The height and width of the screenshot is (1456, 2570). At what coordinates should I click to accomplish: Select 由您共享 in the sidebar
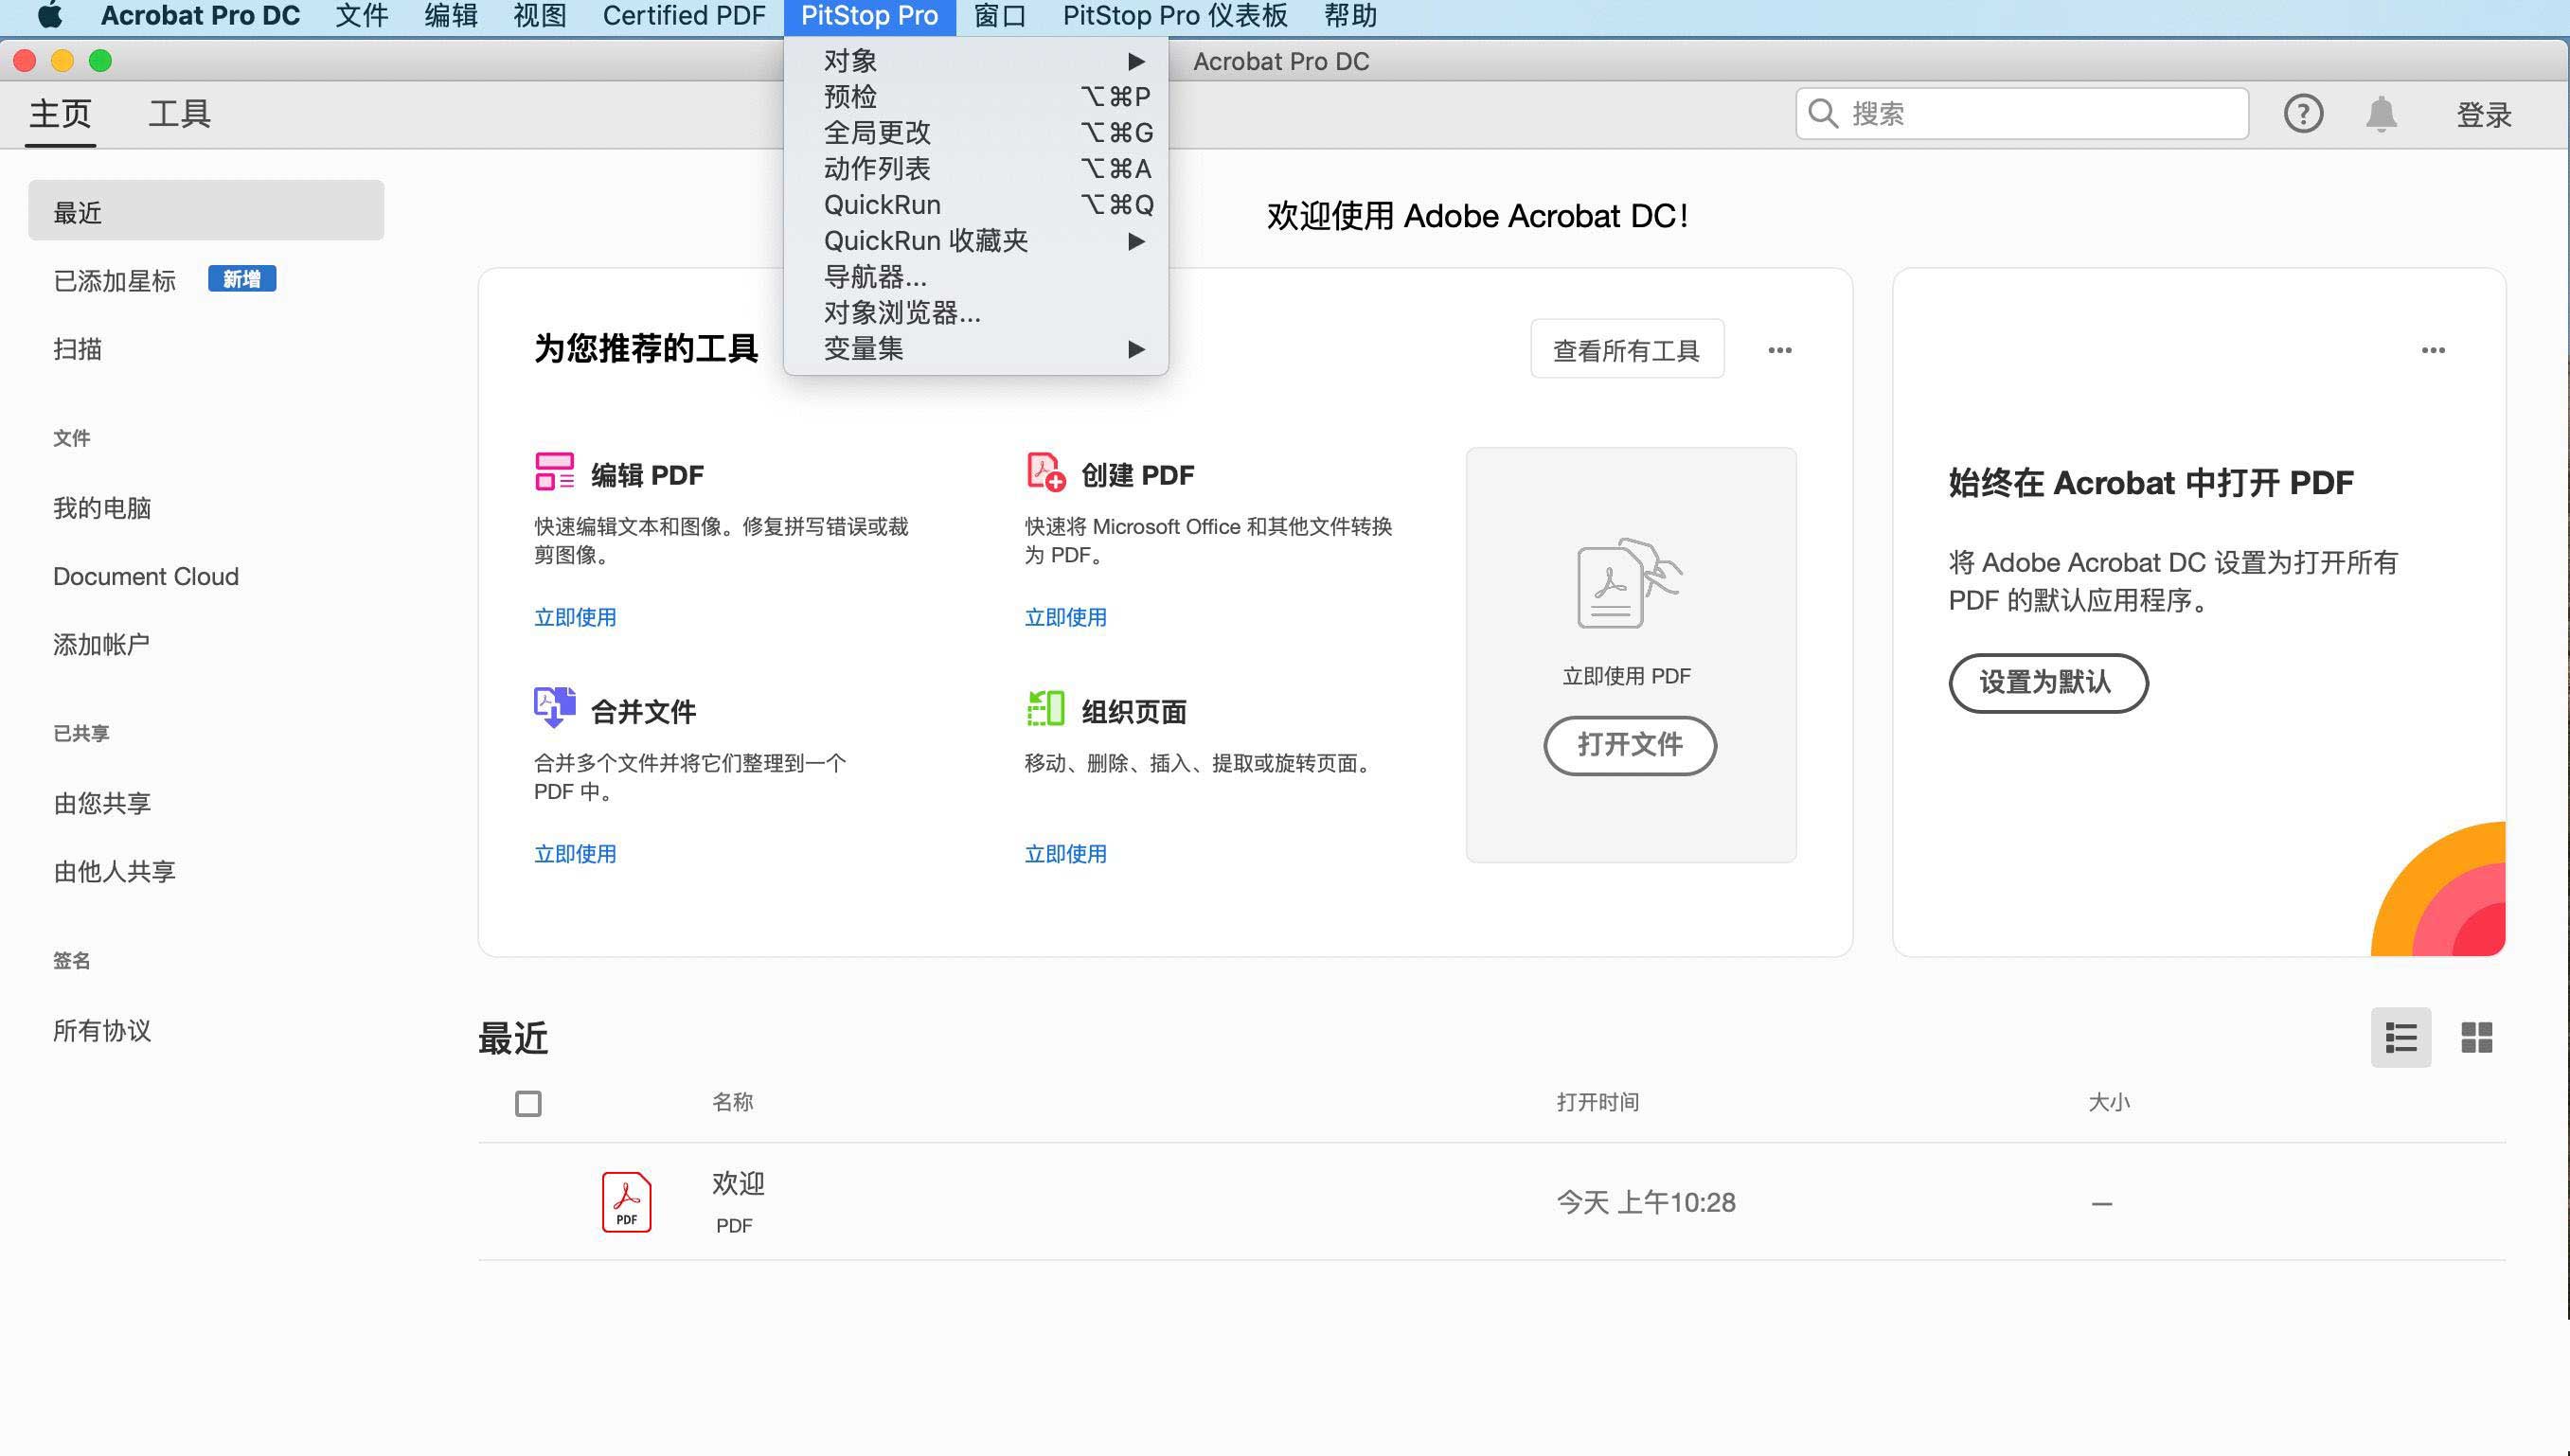(102, 803)
